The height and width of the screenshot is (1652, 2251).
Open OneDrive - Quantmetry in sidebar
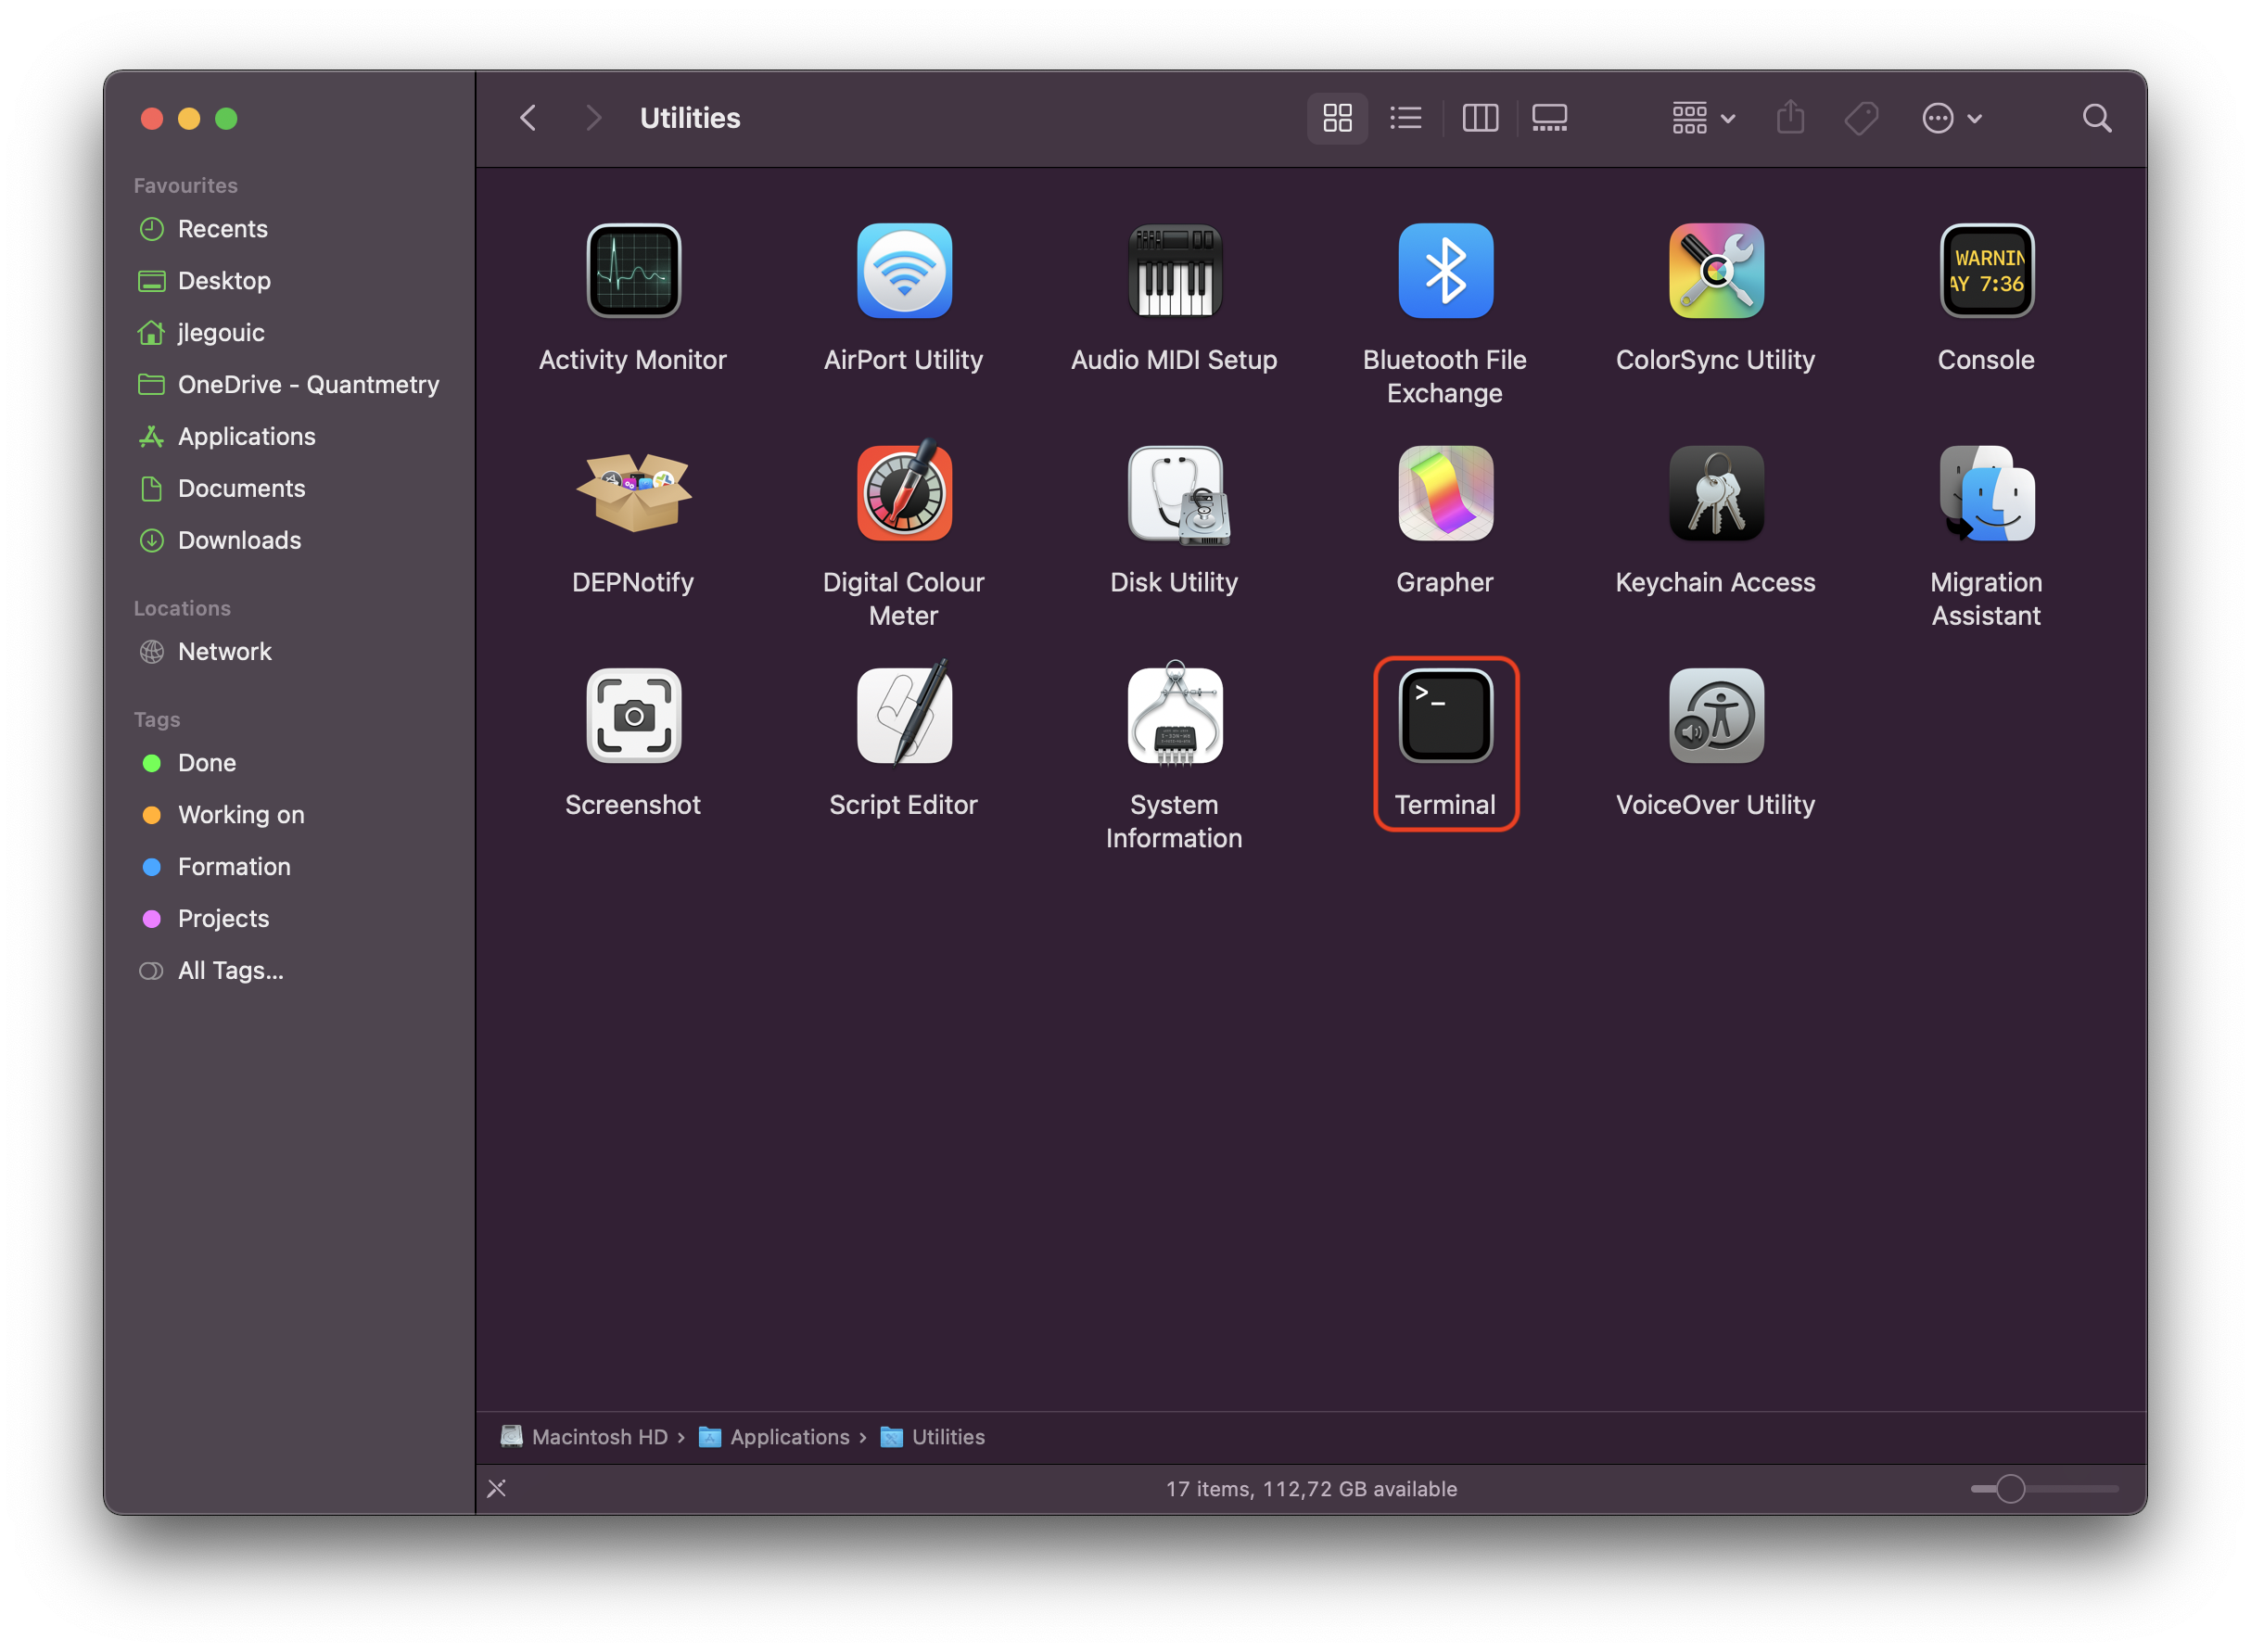tap(288, 385)
